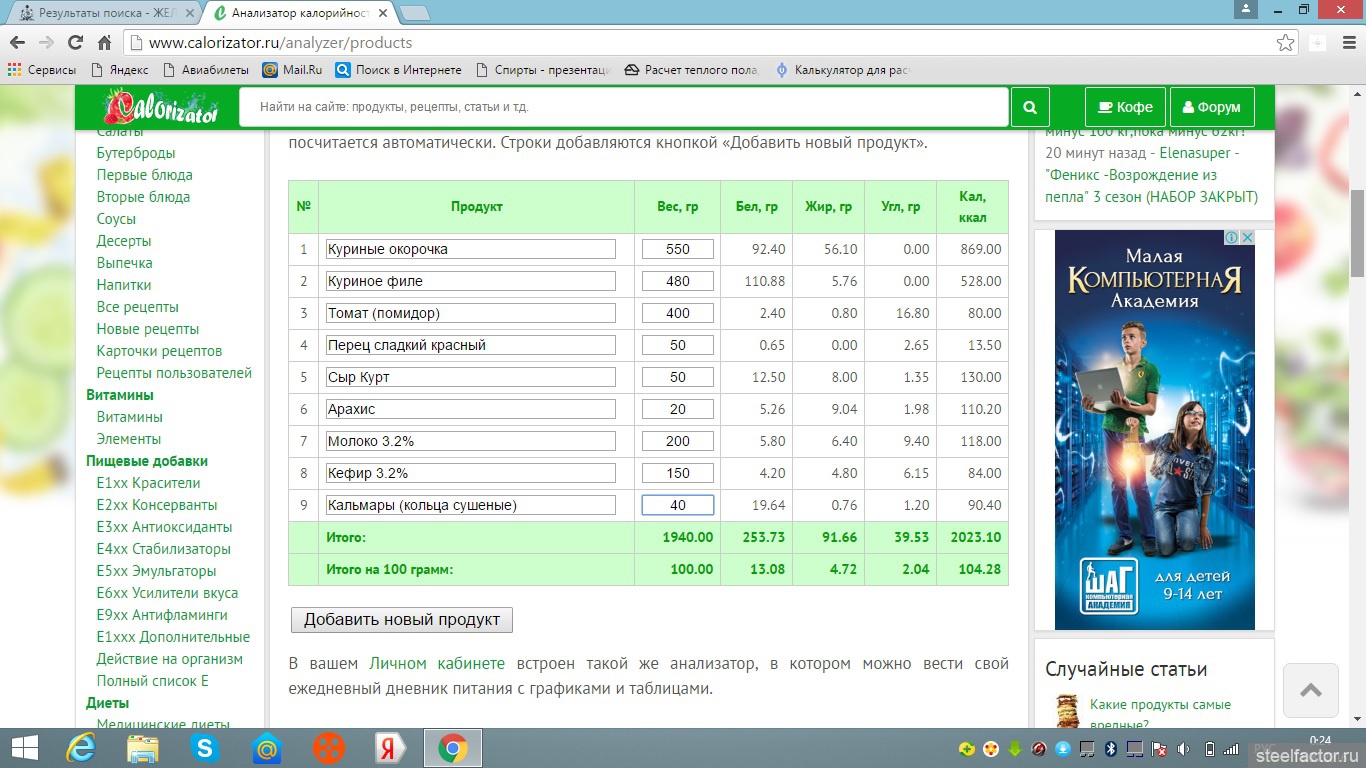Close the ad with the X icon

point(1247,237)
